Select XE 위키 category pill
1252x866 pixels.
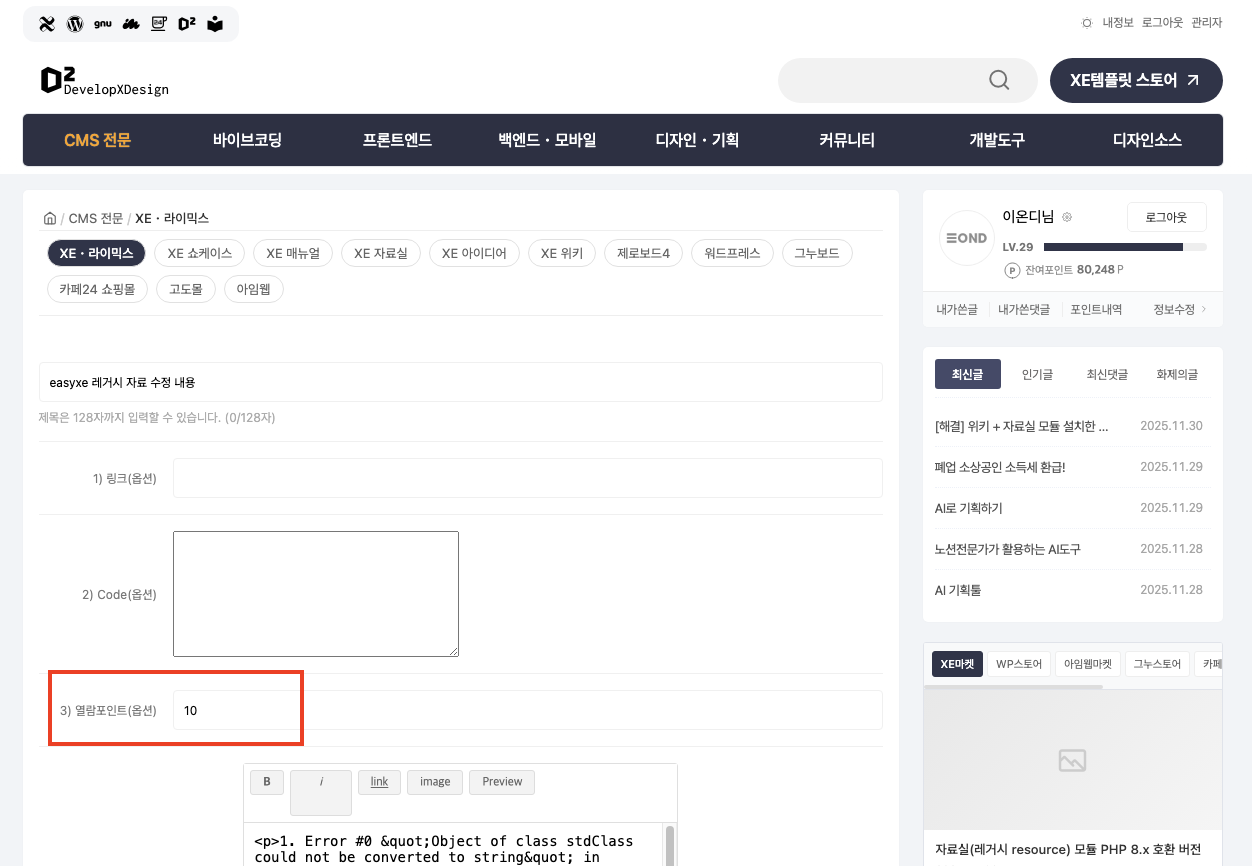[x=562, y=253]
